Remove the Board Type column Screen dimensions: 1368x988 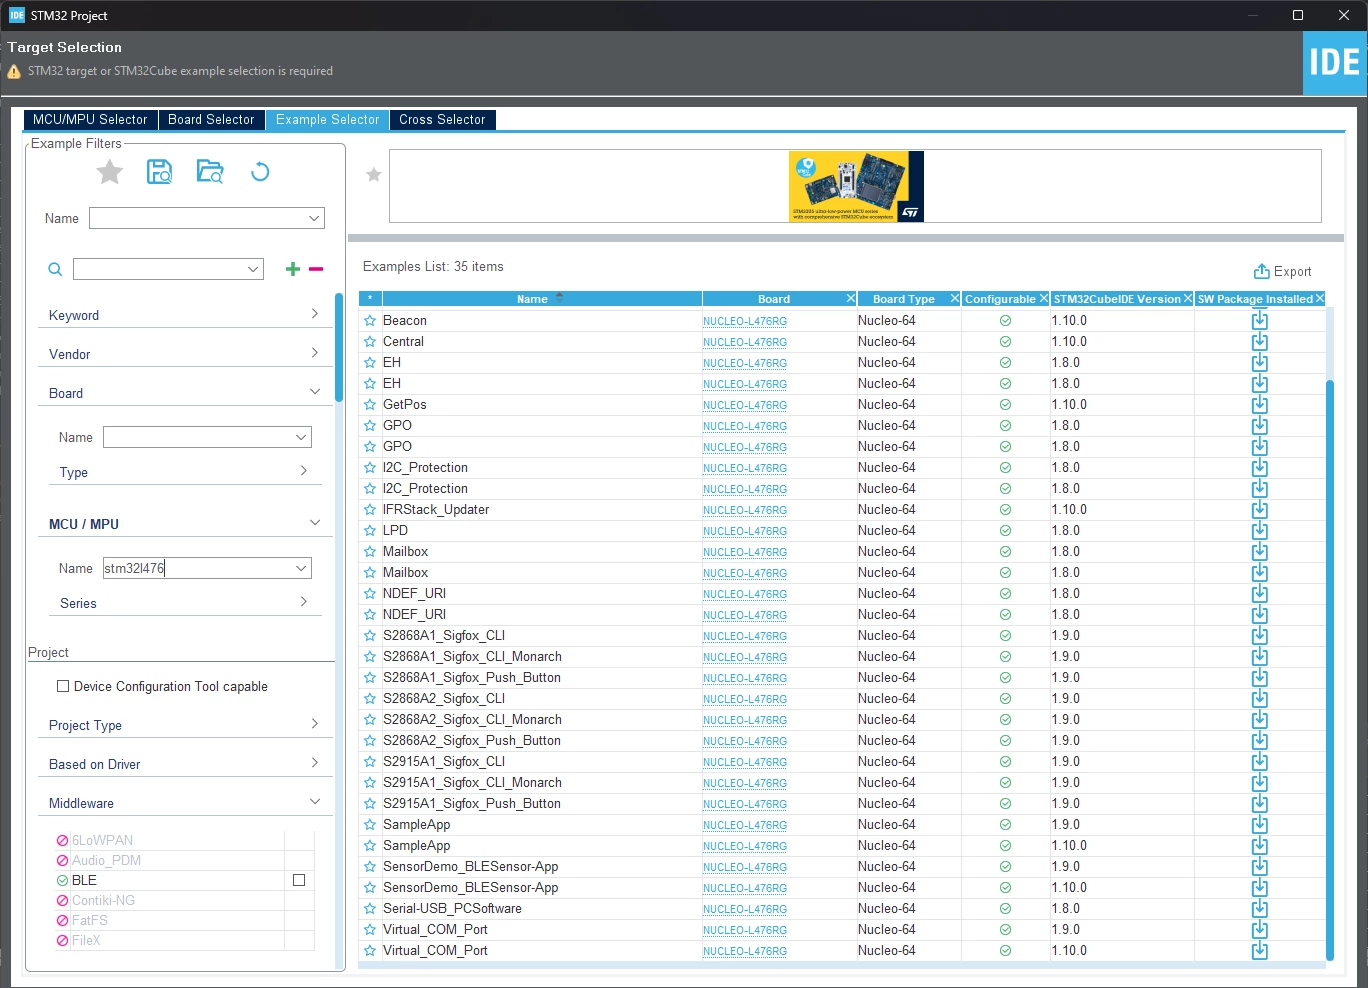(955, 299)
